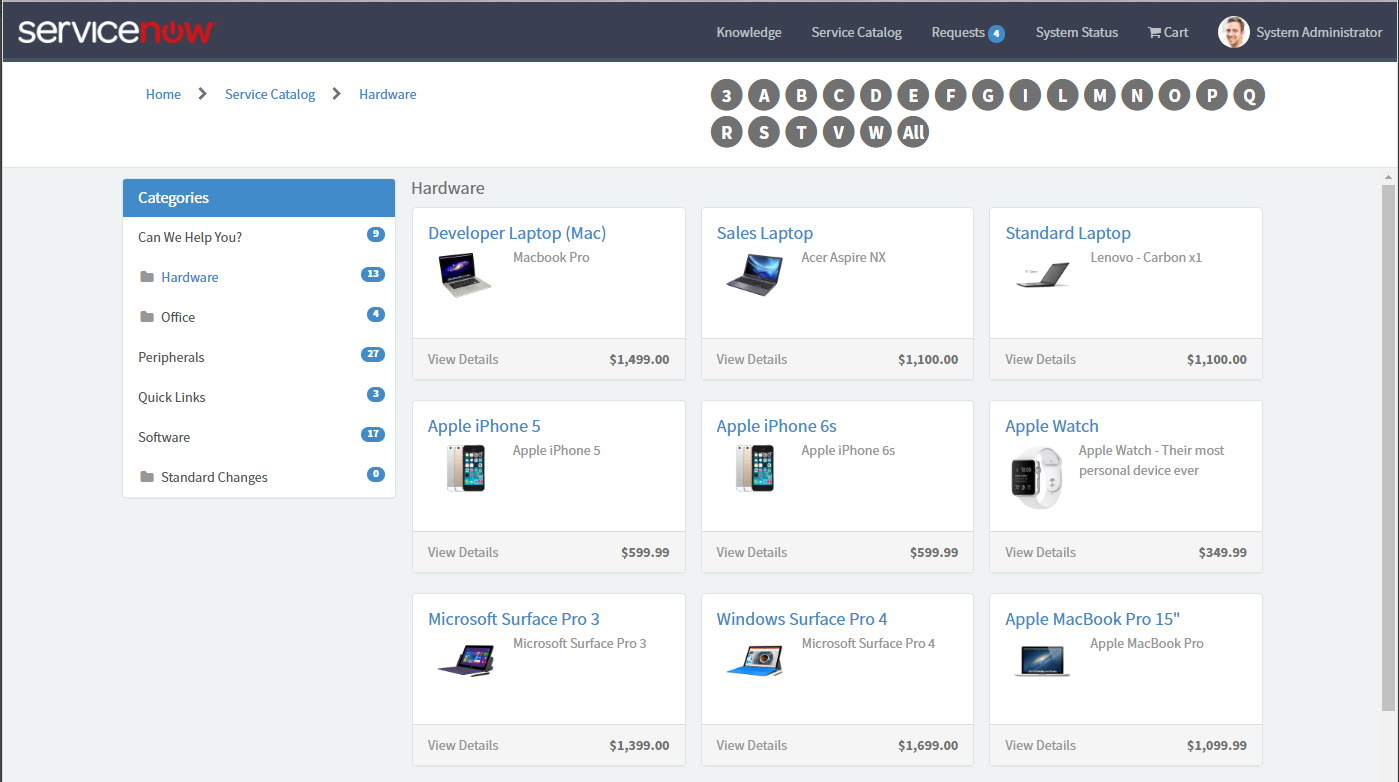Click the Microsoft Surface Pro 4 image
Screen dimensions: 1399x782
click(754, 660)
